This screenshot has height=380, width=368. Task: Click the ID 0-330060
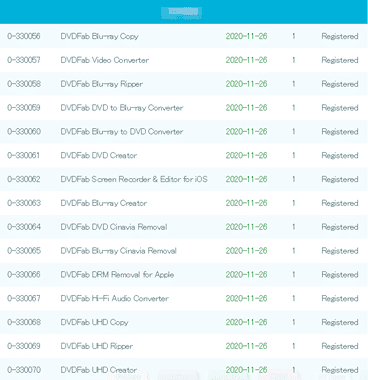(x=24, y=131)
